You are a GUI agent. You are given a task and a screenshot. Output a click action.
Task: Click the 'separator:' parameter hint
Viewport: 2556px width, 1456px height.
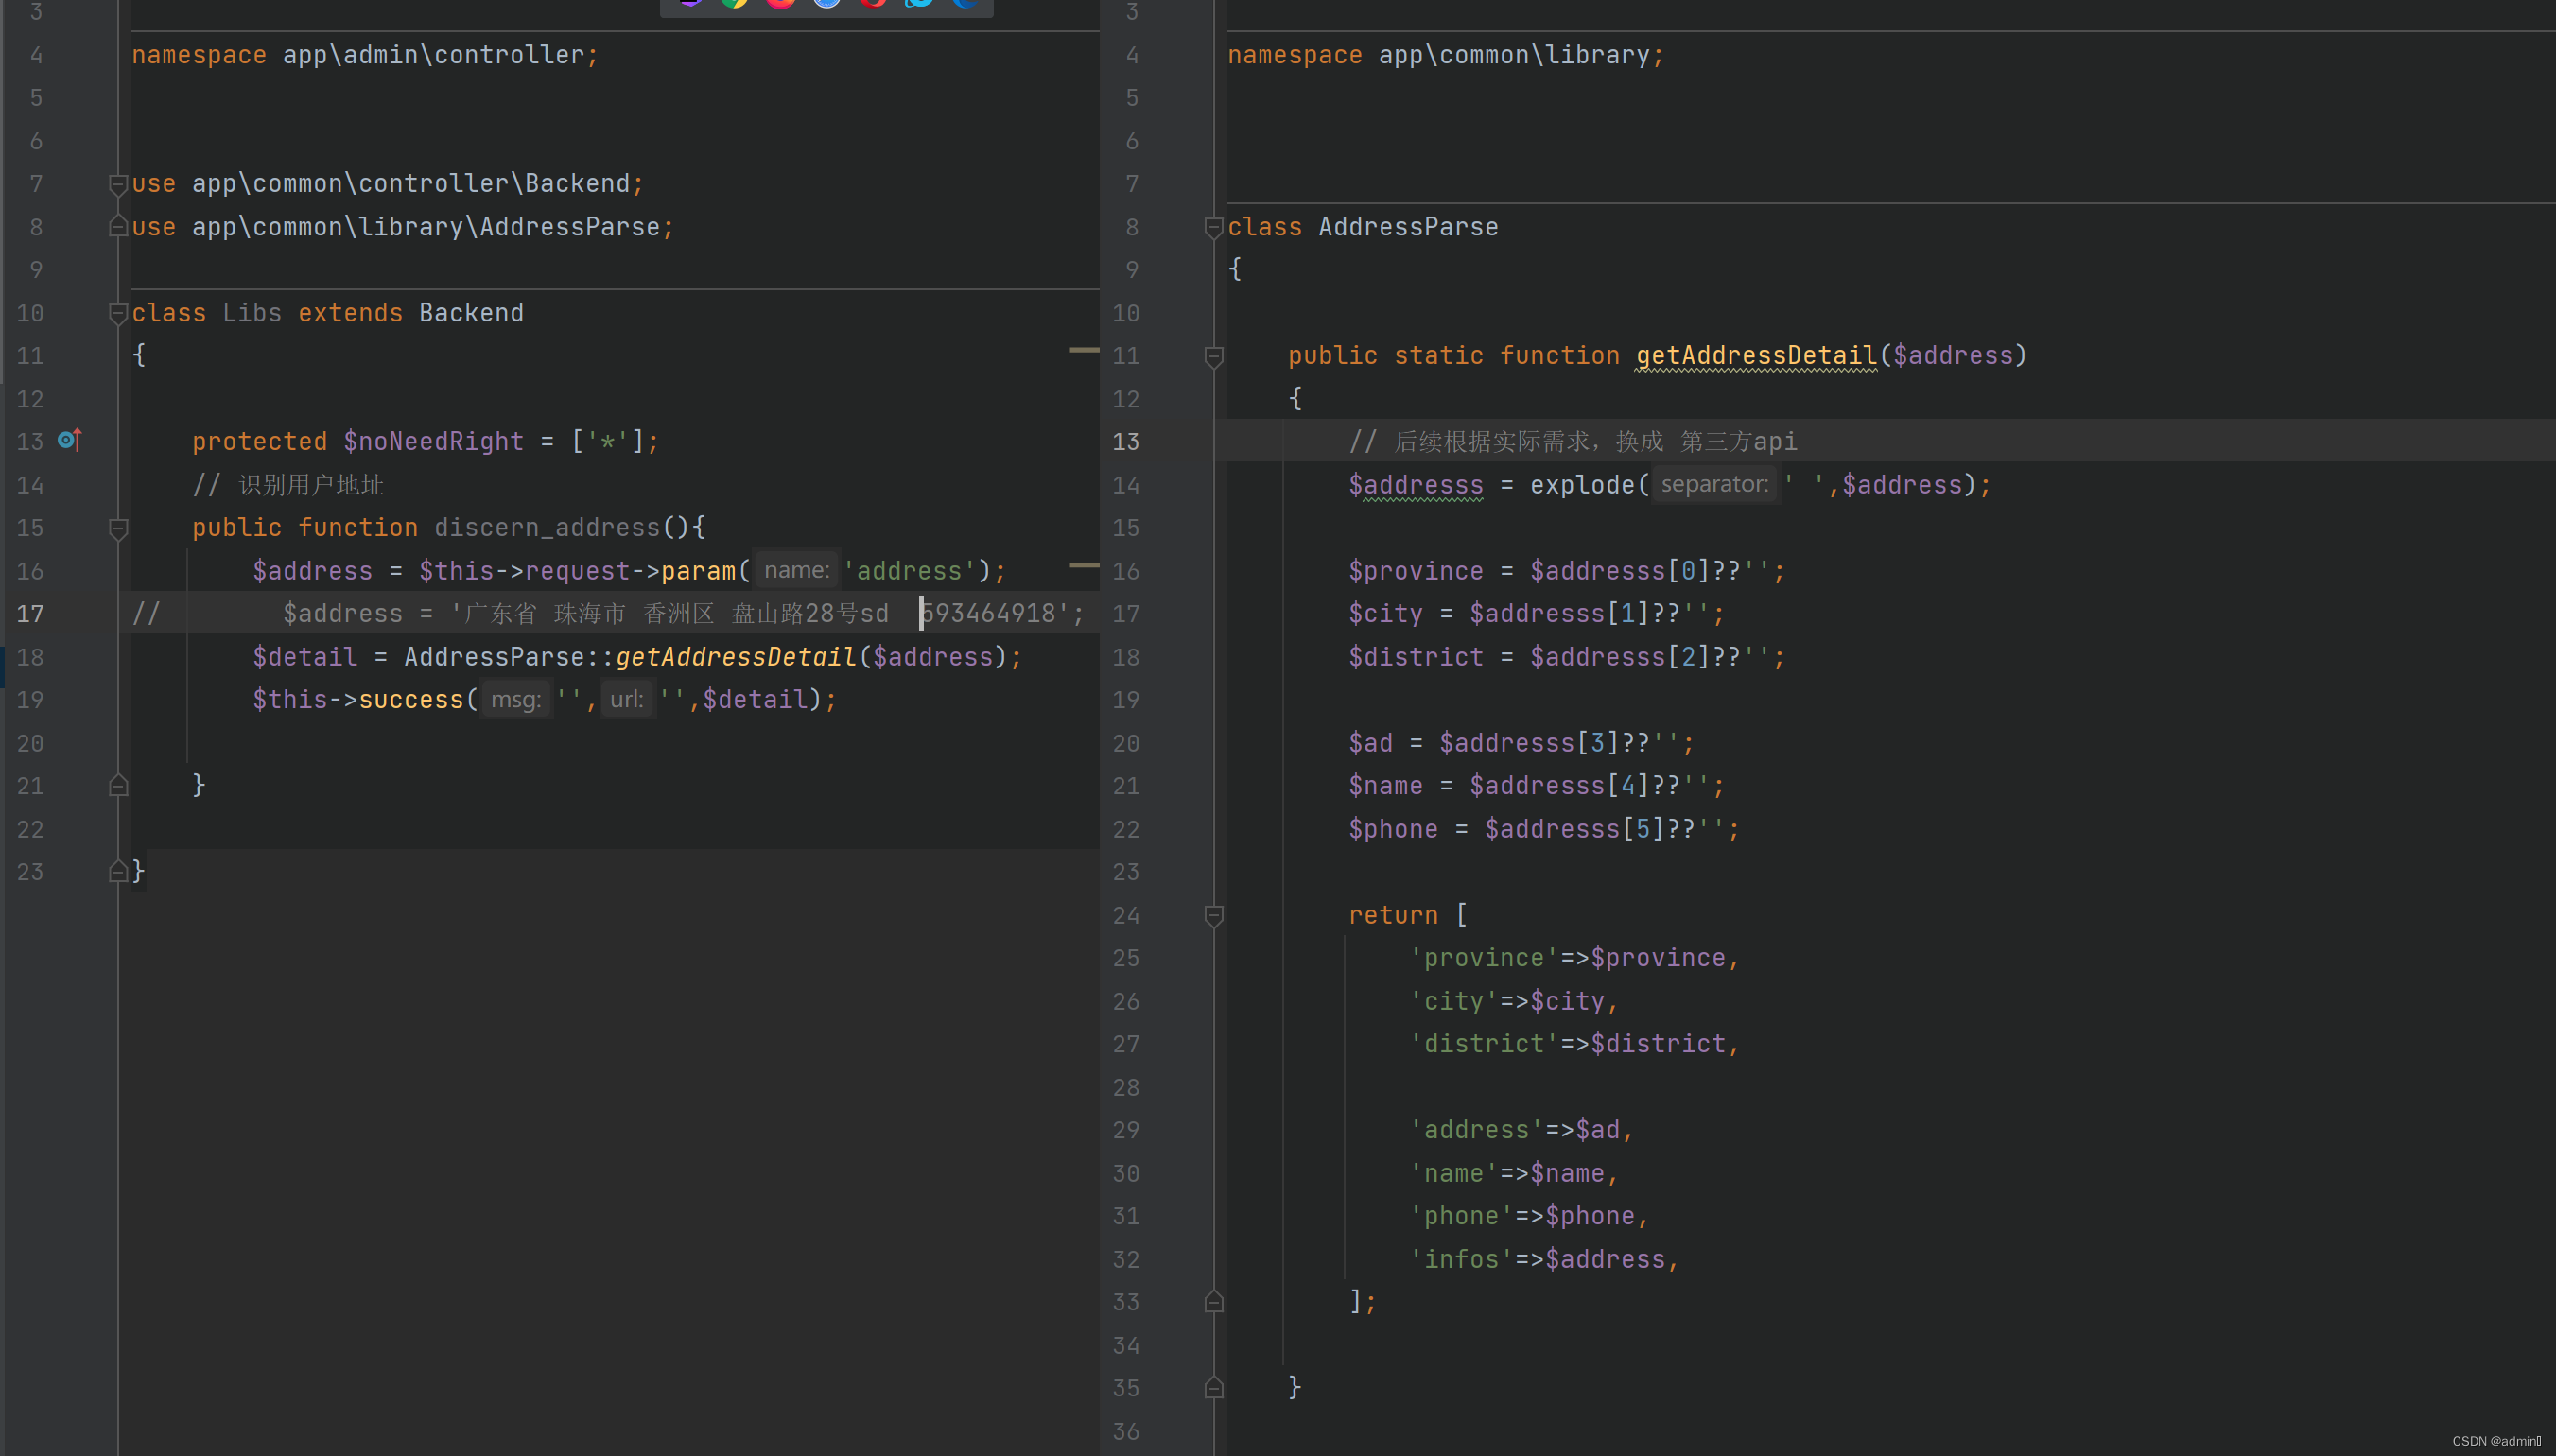coord(1715,484)
